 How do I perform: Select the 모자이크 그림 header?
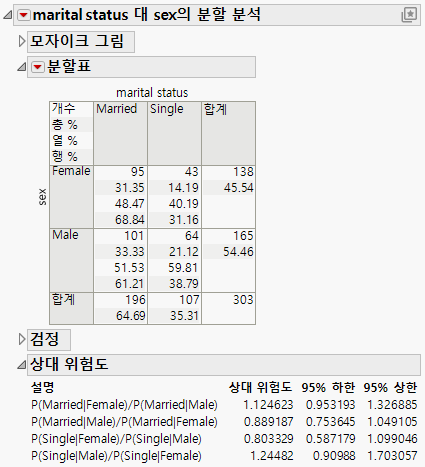pyautogui.click(x=81, y=42)
